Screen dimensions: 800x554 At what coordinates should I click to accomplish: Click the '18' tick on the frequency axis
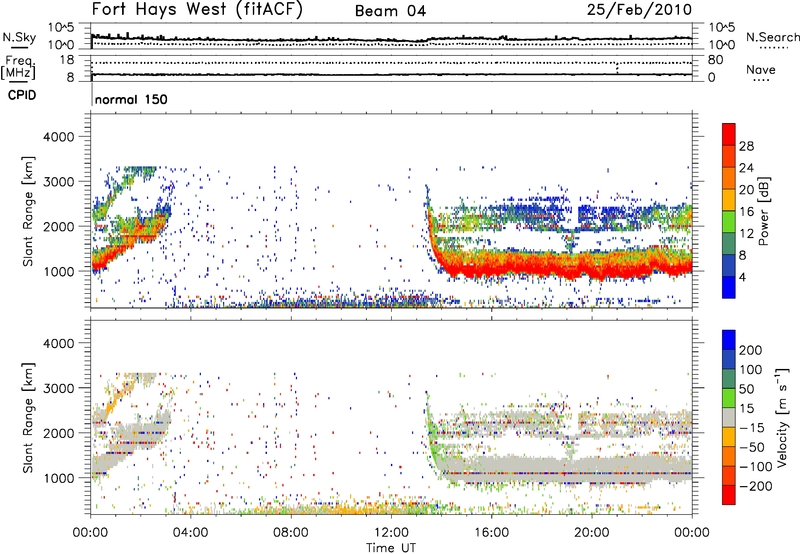click(x=67, y=60)
